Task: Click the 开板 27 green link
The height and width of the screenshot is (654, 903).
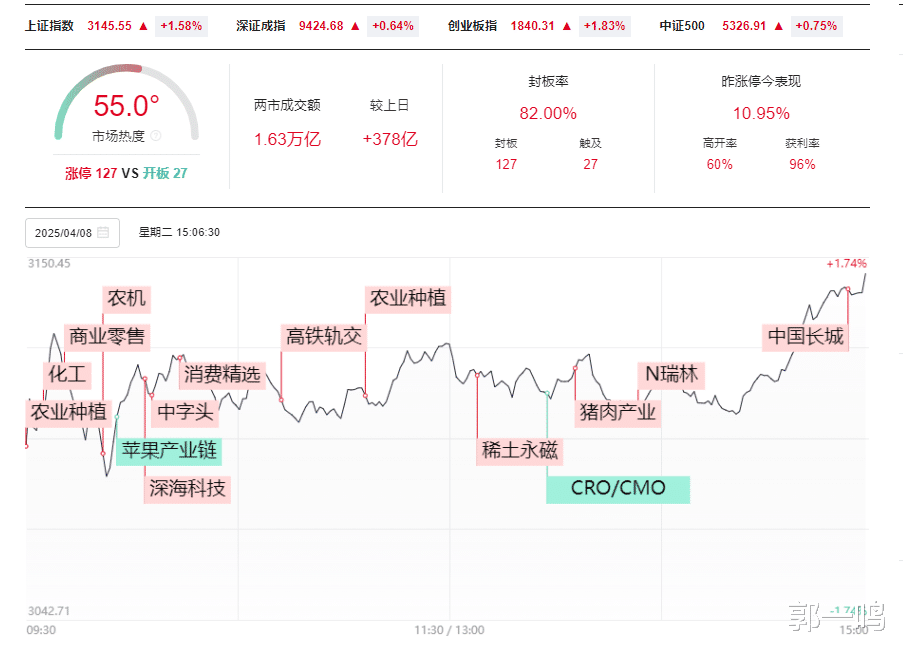Action: click(x=165, y=173)
